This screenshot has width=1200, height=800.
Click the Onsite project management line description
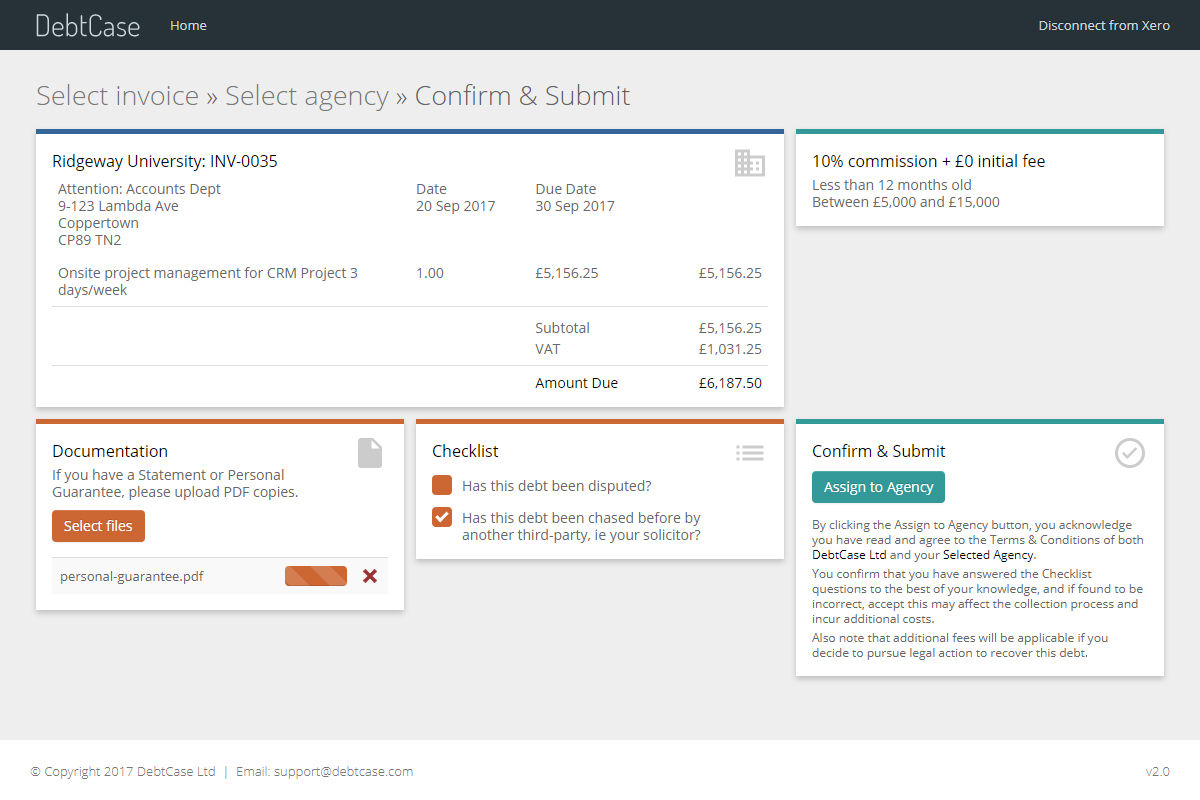point(208,281)
